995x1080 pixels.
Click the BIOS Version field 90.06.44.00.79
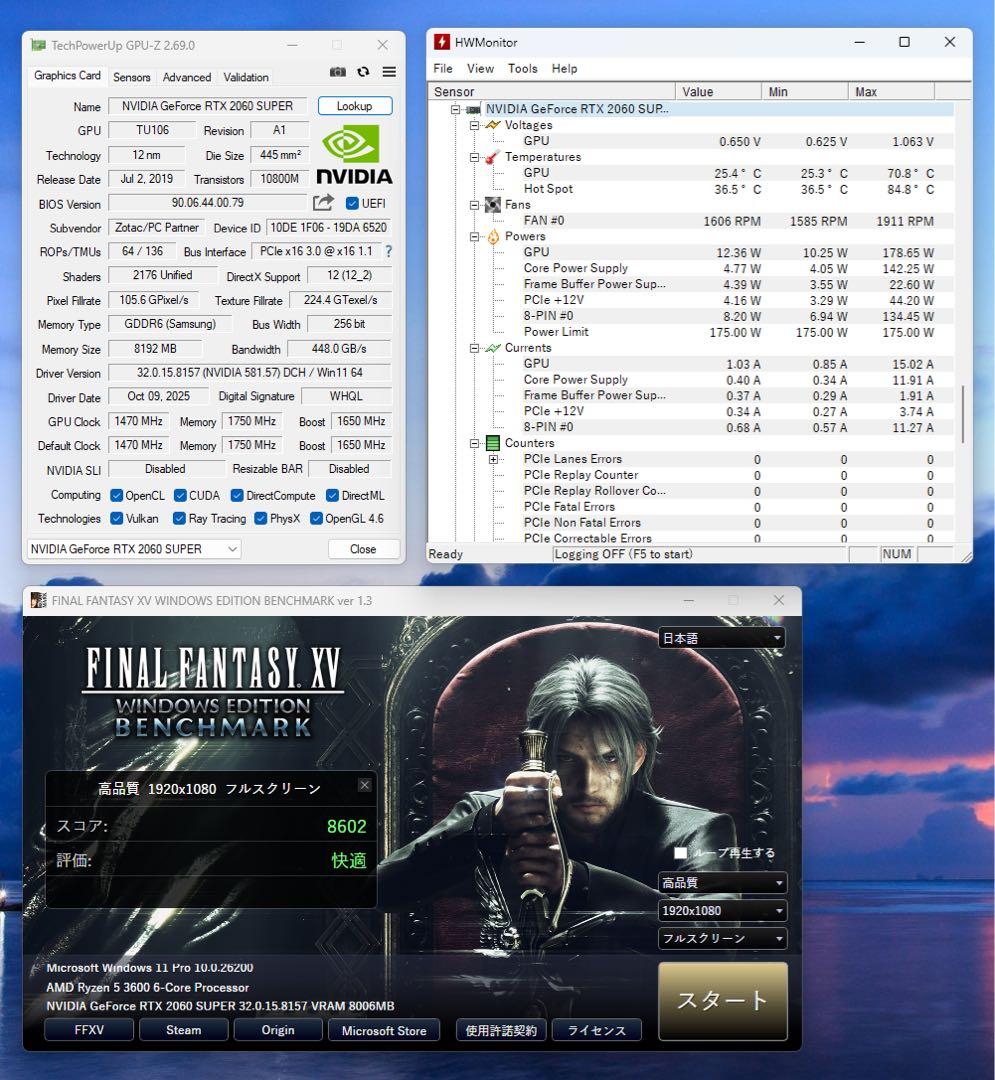(208, 202)
